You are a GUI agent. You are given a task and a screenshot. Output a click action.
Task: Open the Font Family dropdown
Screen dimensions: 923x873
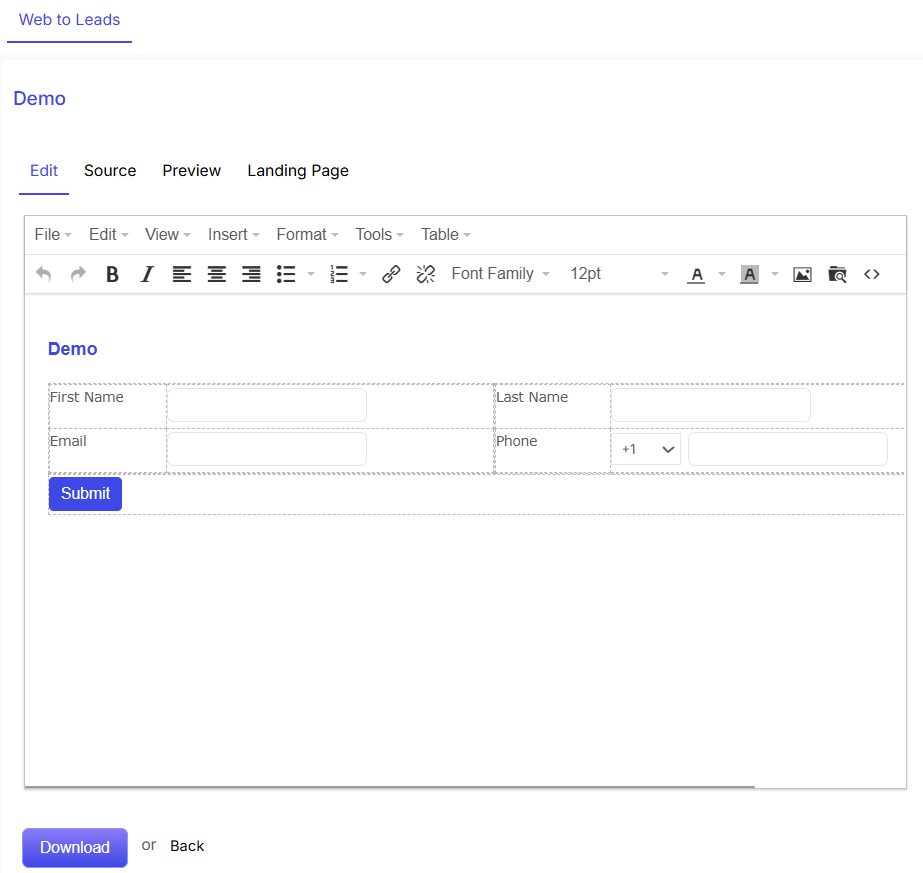(500, 274)
